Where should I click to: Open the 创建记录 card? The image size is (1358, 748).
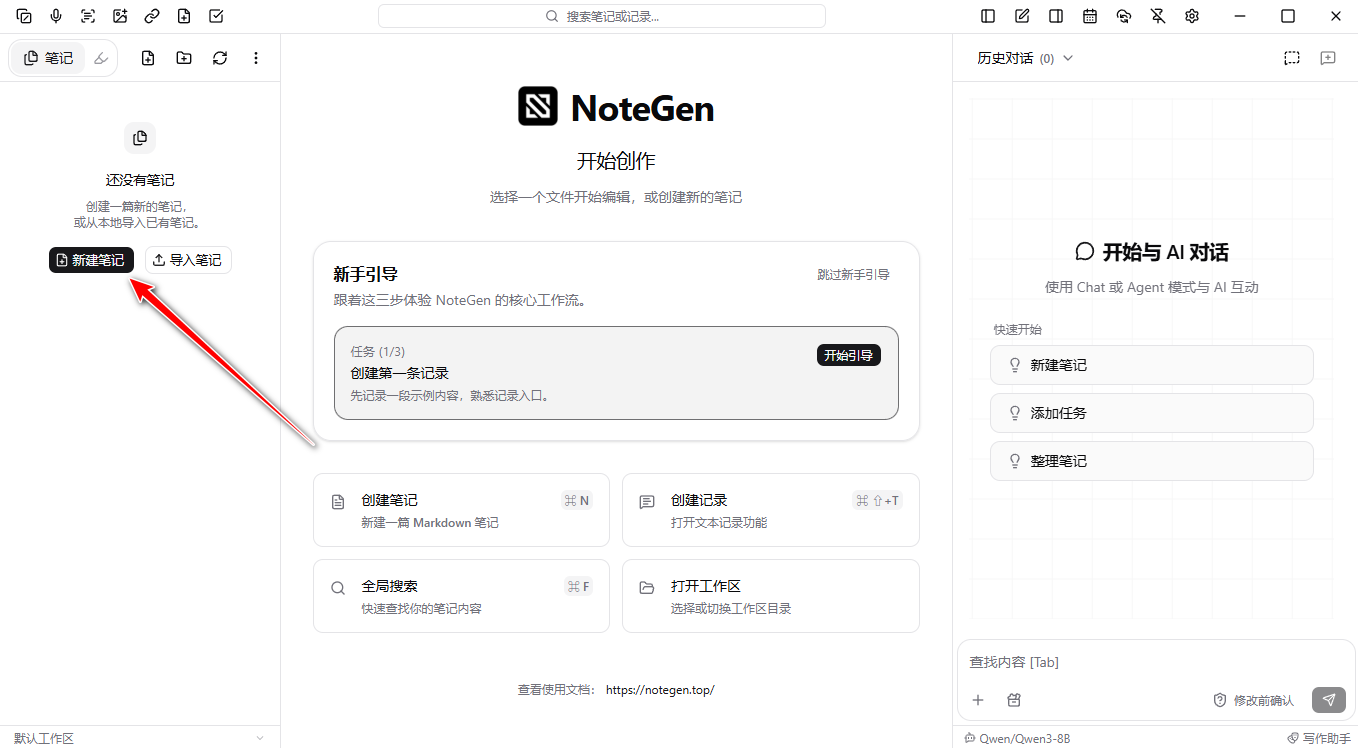771,510
